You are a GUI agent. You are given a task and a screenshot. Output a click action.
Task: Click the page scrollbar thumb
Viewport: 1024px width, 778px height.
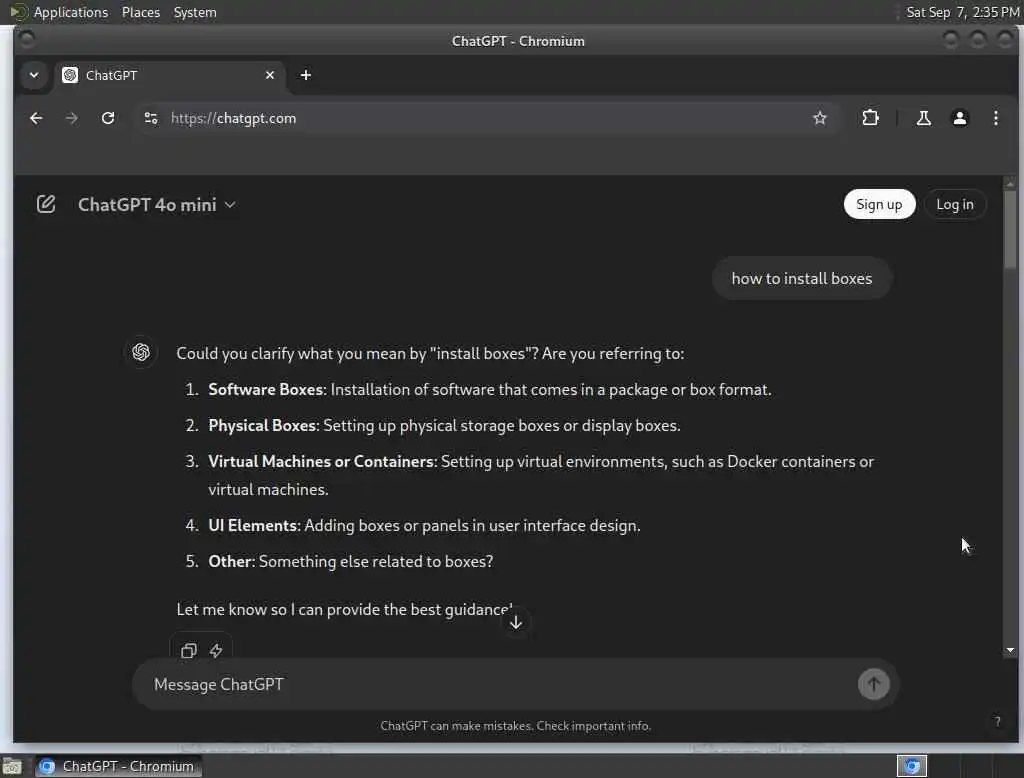click(x=1010, y=229)
